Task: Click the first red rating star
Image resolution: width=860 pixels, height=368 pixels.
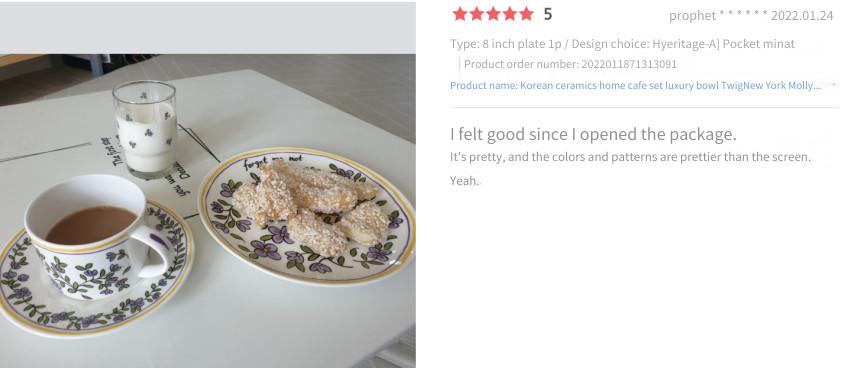Action: (x=460, y=14)
